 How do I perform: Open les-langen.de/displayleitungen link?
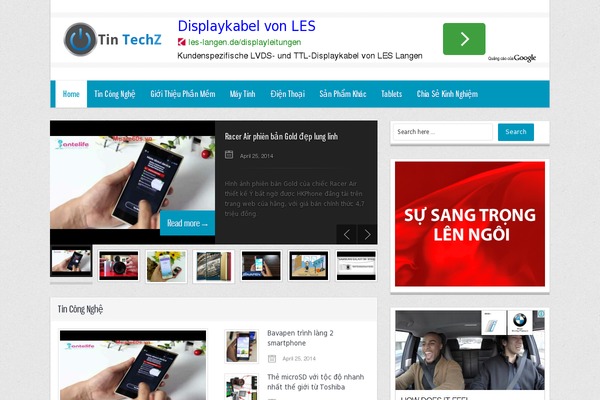tap(245, 42)
